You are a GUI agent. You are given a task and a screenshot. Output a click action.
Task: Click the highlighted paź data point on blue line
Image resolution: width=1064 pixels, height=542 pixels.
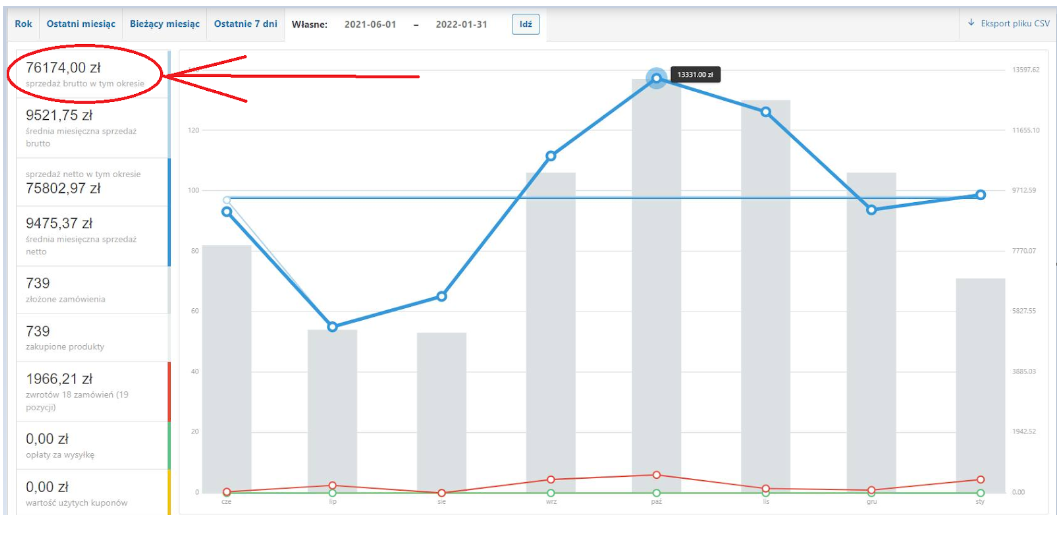click(656, 78)
